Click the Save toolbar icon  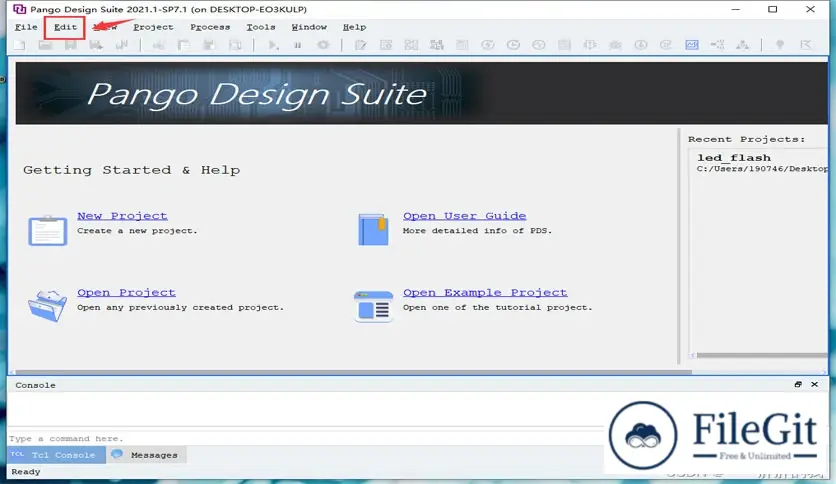70,45
